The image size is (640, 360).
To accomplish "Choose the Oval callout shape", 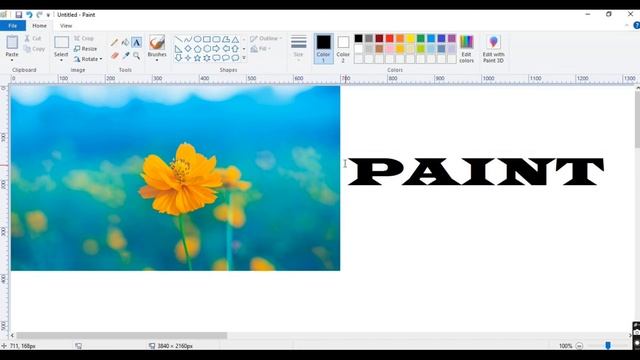I will coord(226,58).
